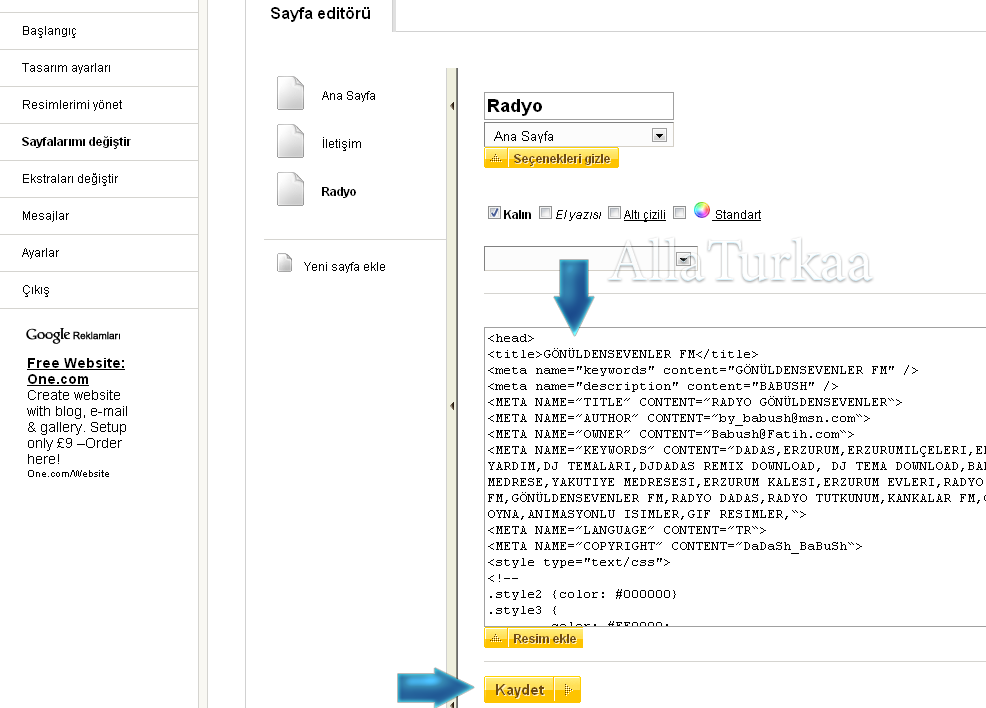Click the Yeni sayfa ekle page icon
The image size is (986, 708).
[285, 266]
